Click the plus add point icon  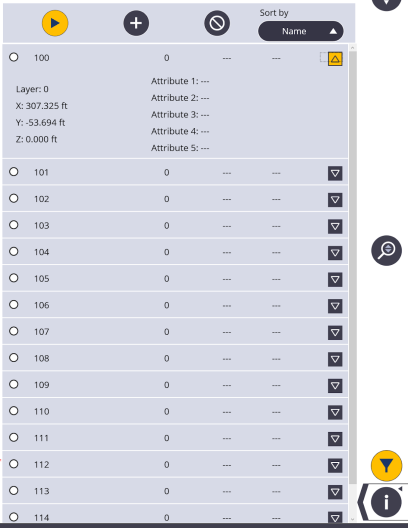[136, 23]
